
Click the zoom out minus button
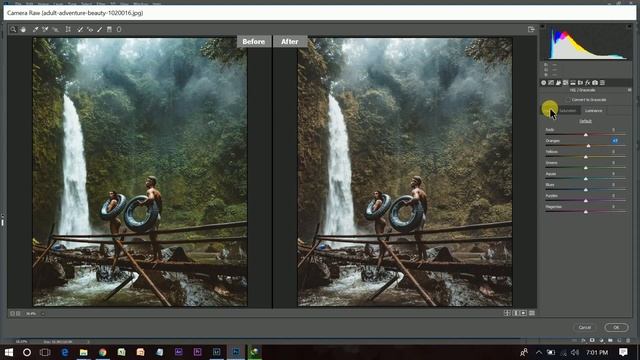pyautogui.click(x=12, y=313)
